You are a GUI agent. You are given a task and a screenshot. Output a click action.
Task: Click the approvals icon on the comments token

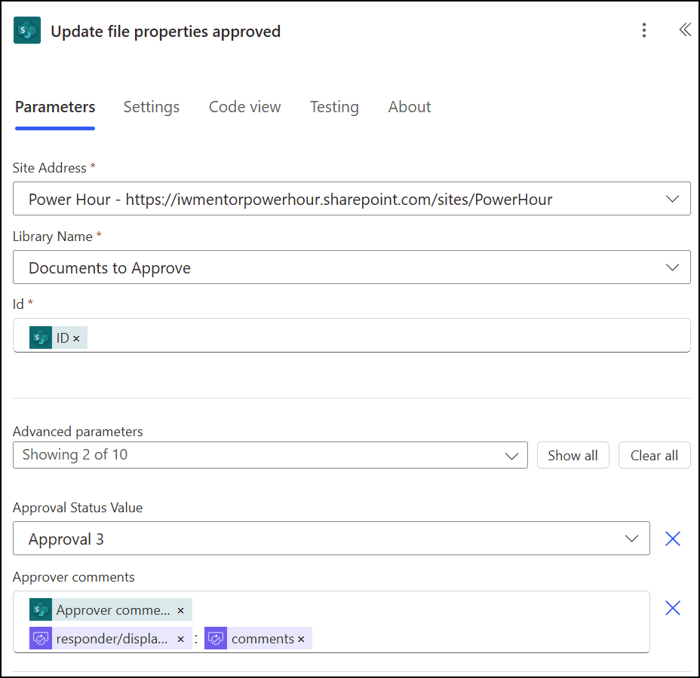tap(216, 639)
